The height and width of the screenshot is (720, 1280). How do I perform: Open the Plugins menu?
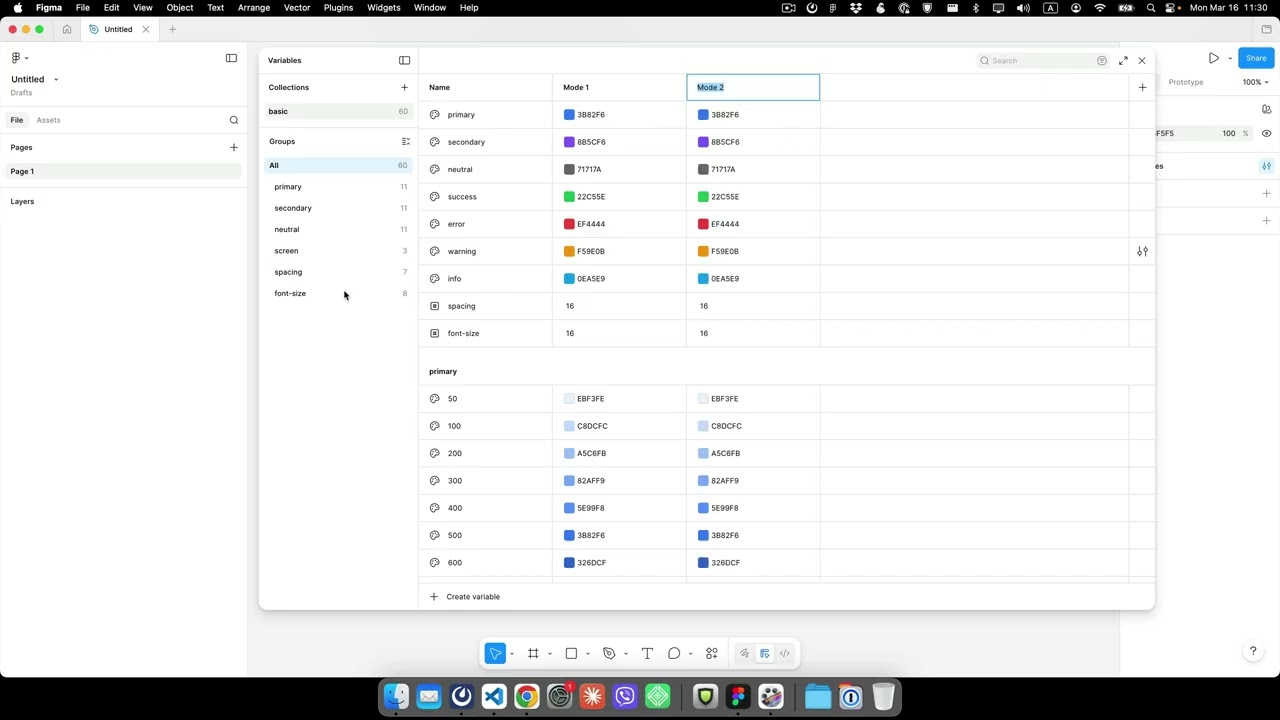(338, 7)
